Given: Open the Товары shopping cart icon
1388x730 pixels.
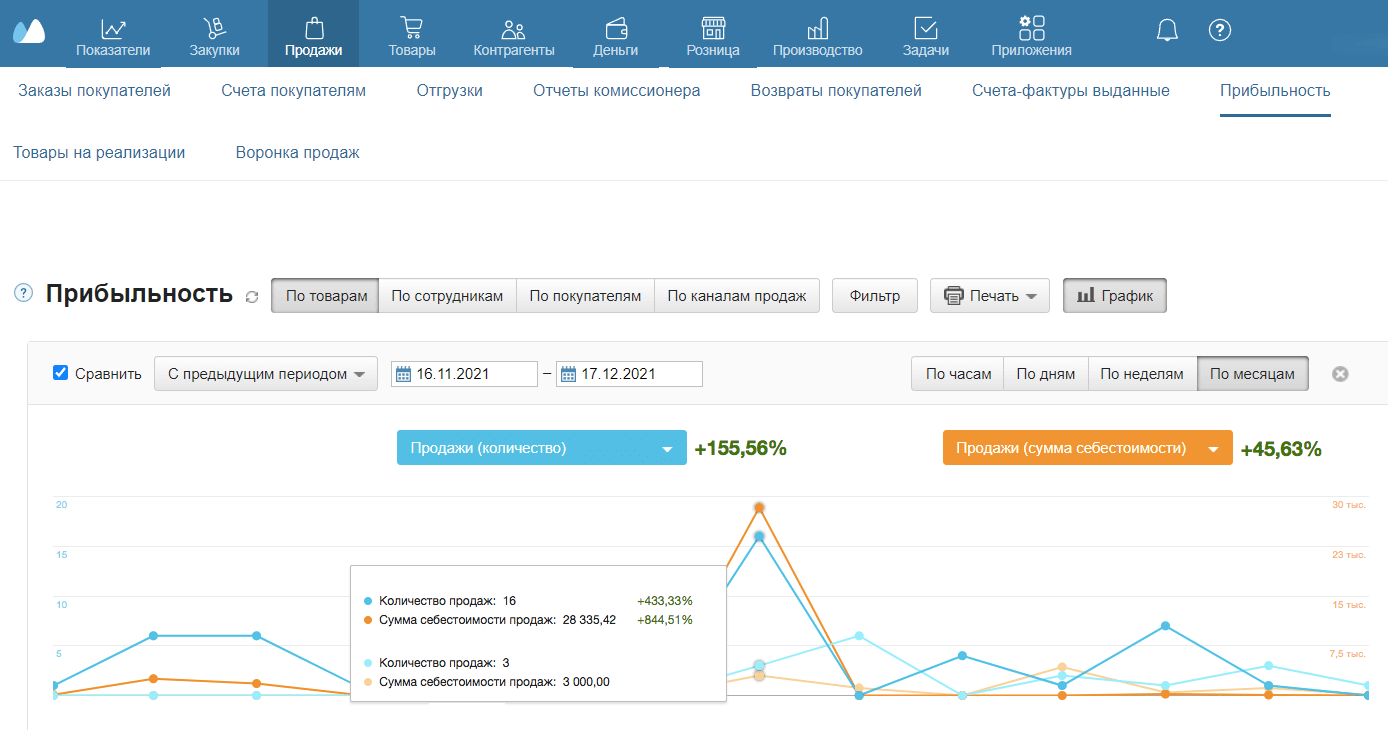Looking at the screenshot, I should tap(411, 28).
